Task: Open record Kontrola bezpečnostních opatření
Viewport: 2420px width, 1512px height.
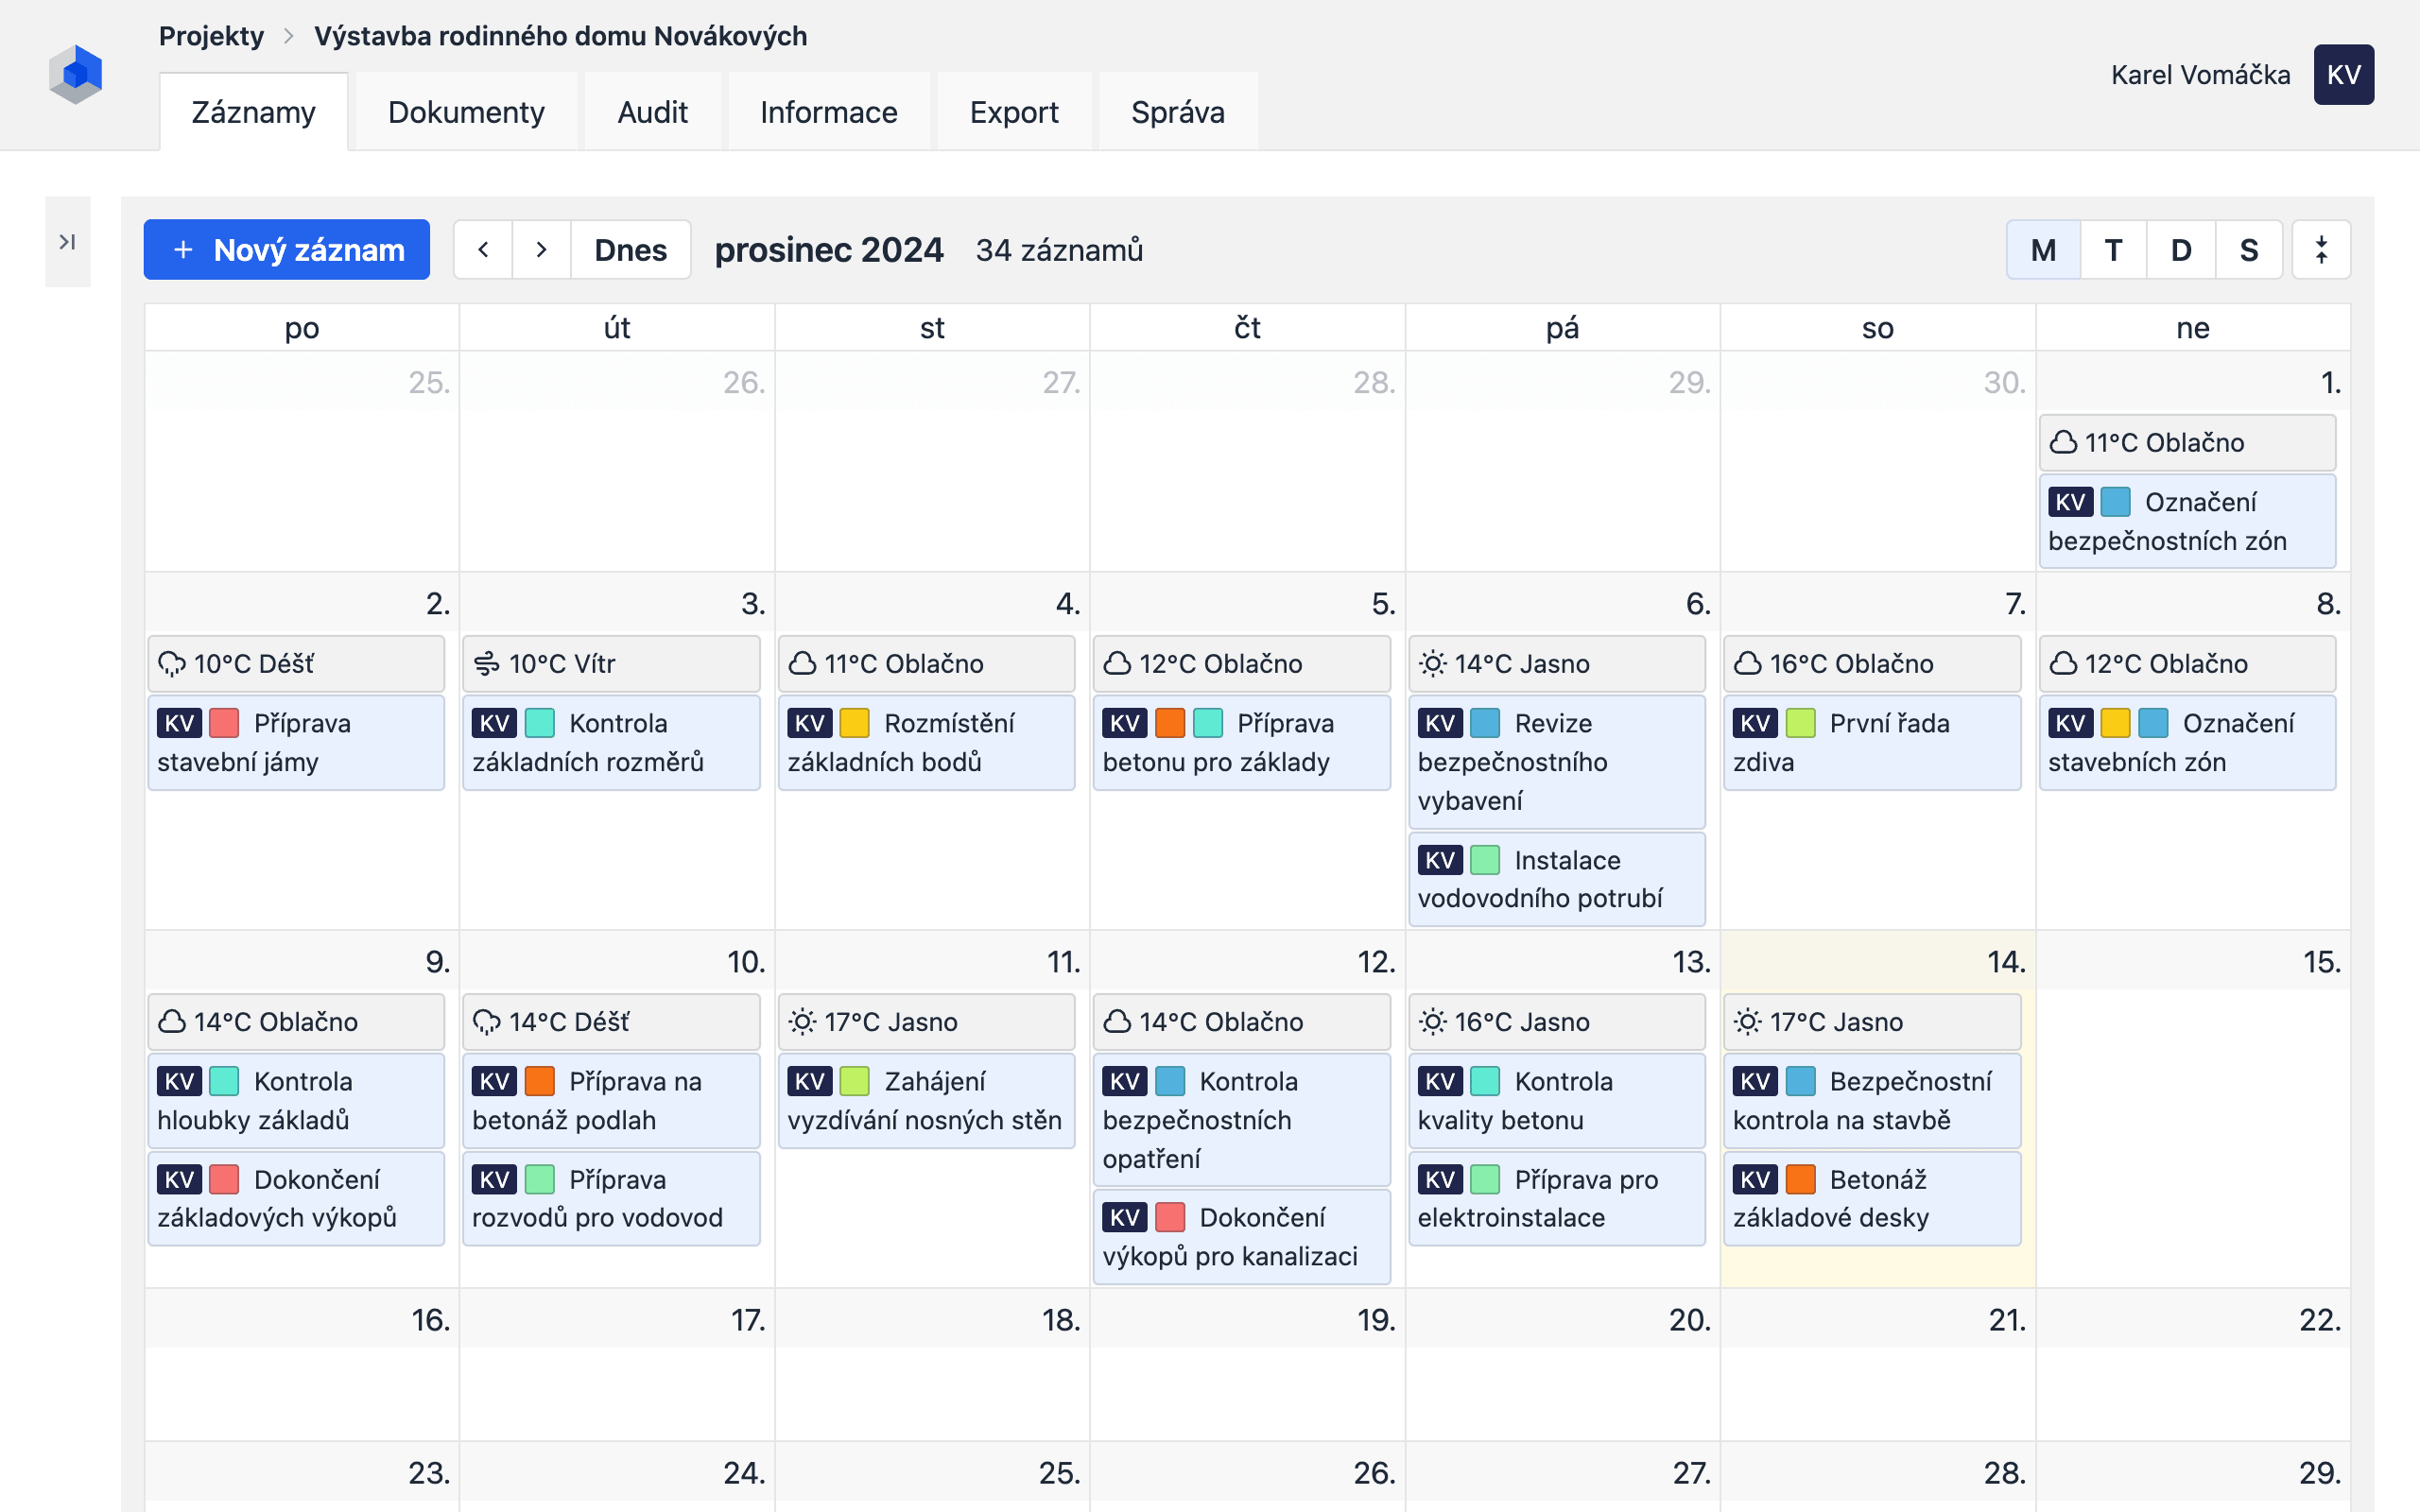Action: tap(1241, 1119)
